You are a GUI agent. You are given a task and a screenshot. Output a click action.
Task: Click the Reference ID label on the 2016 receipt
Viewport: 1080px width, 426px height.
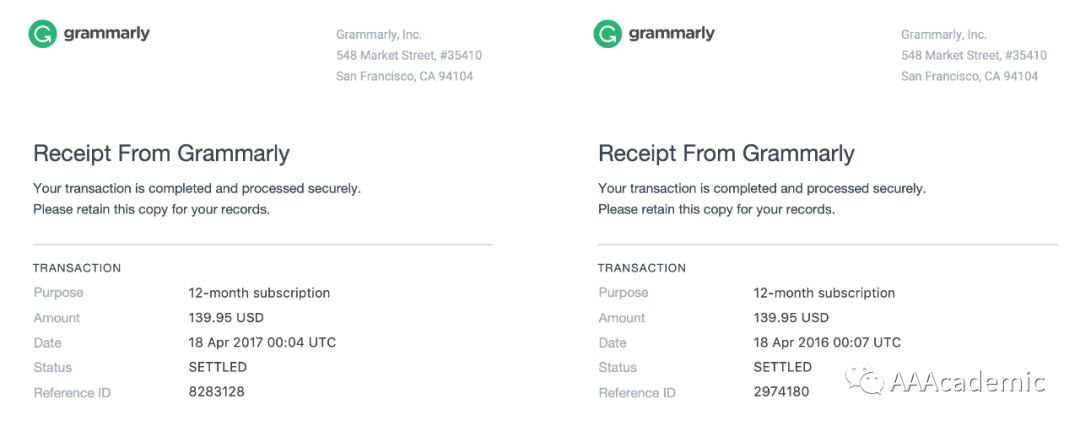click(637, 393)
